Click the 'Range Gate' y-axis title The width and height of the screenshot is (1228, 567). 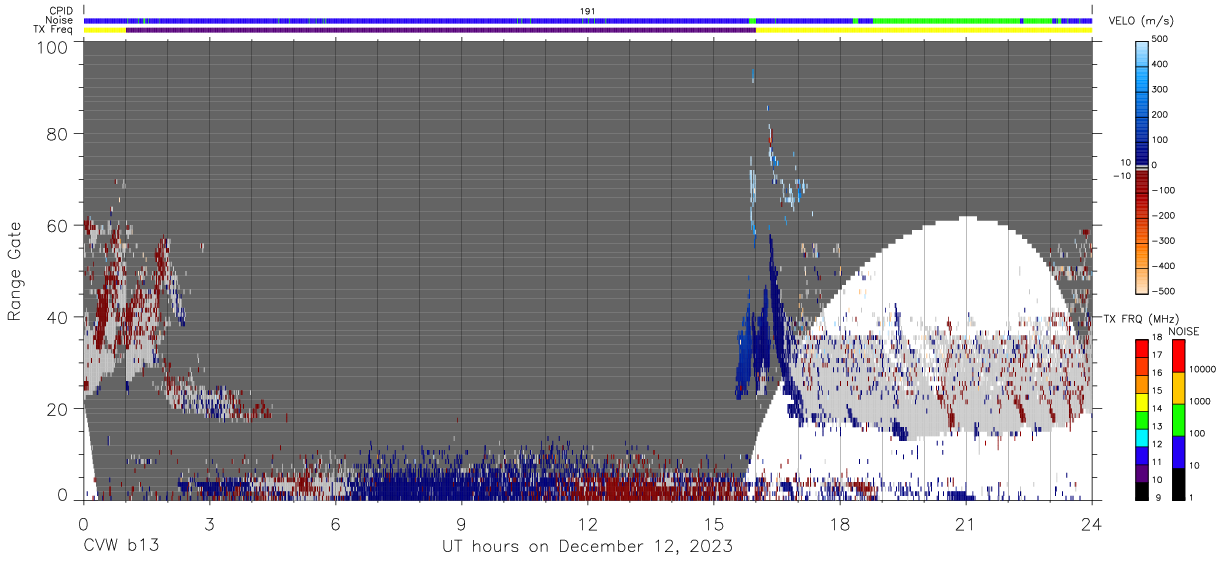(15, 271)
